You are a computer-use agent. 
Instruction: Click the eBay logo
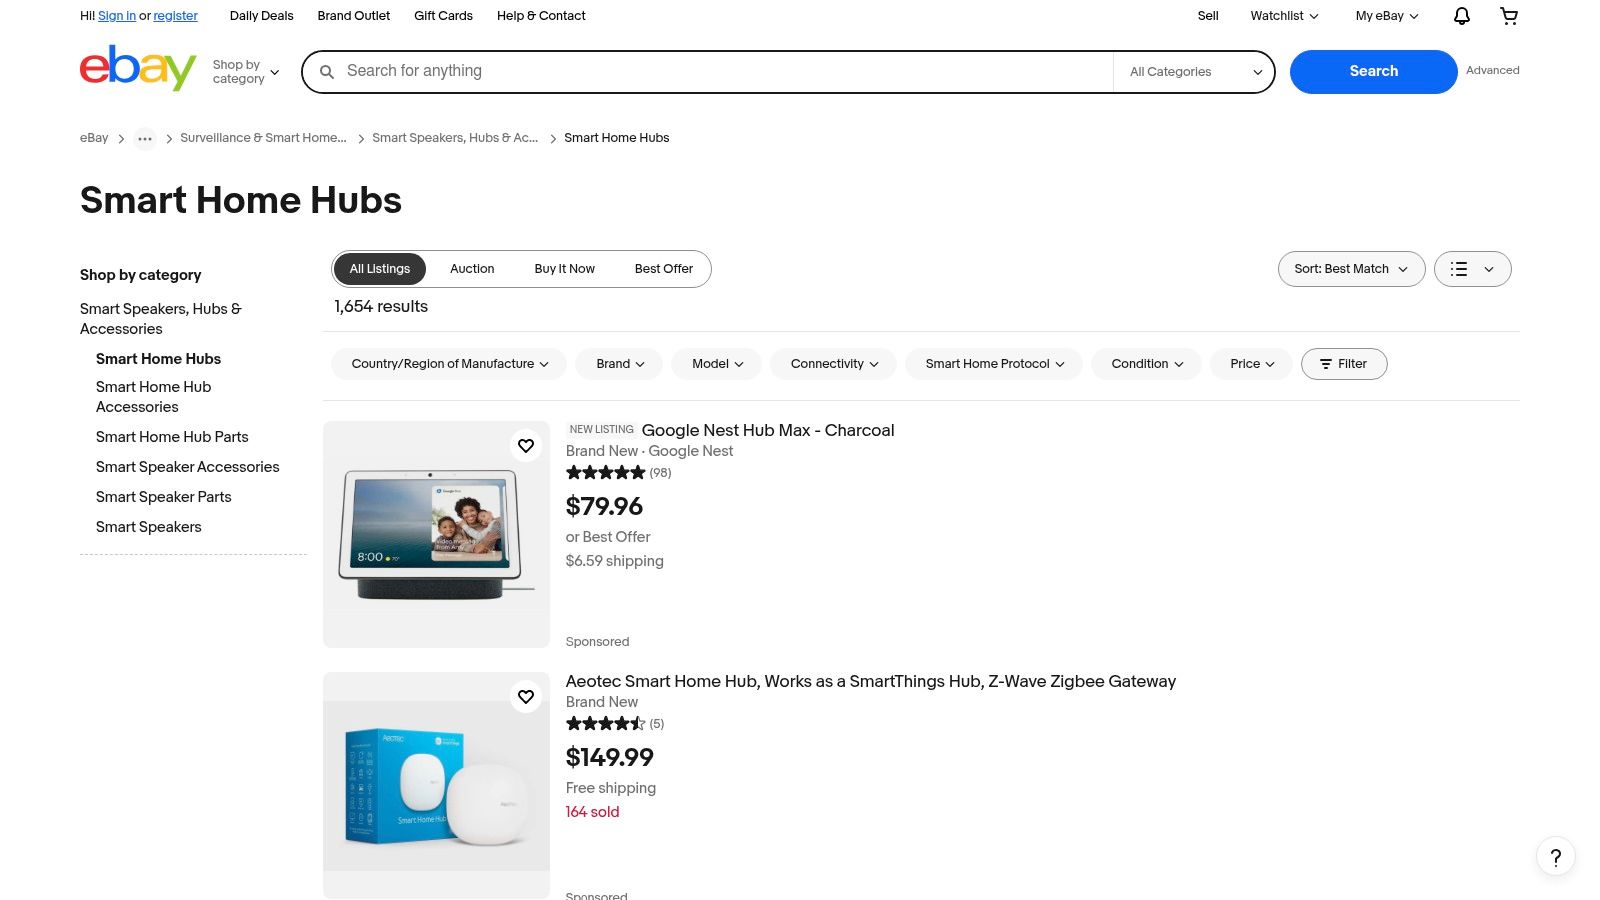[138, 68]
